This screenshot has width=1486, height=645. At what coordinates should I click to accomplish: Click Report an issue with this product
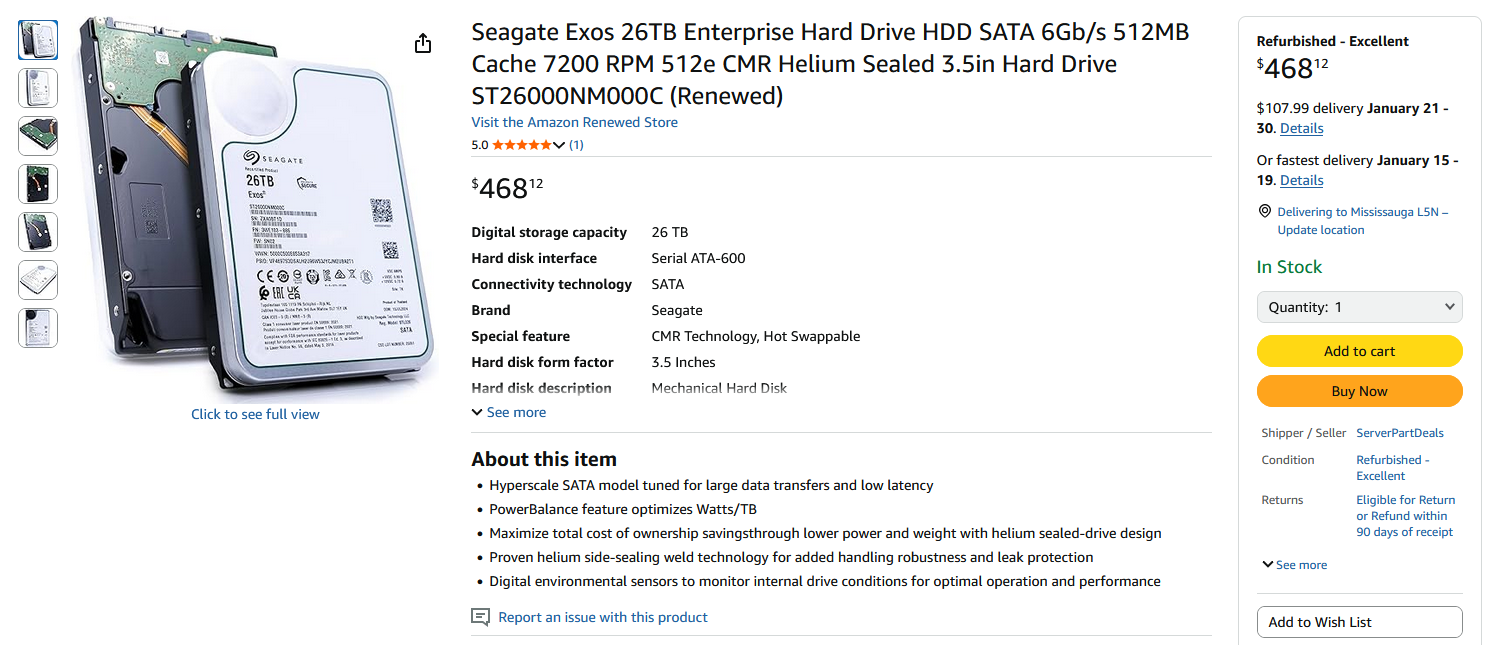602,617
